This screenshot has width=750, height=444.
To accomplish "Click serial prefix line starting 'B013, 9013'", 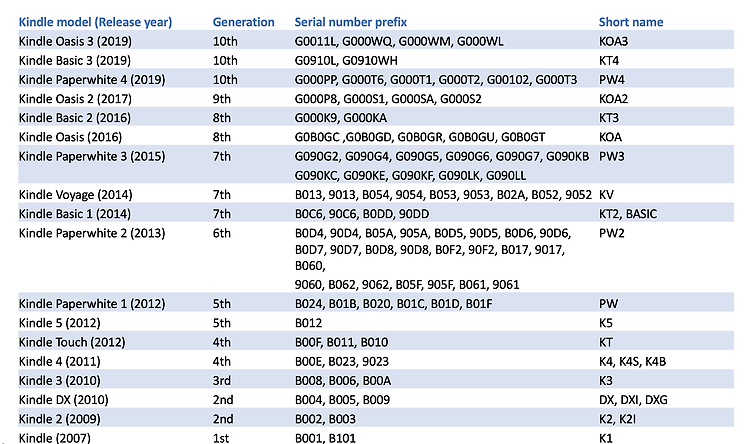I will point(443,195).
